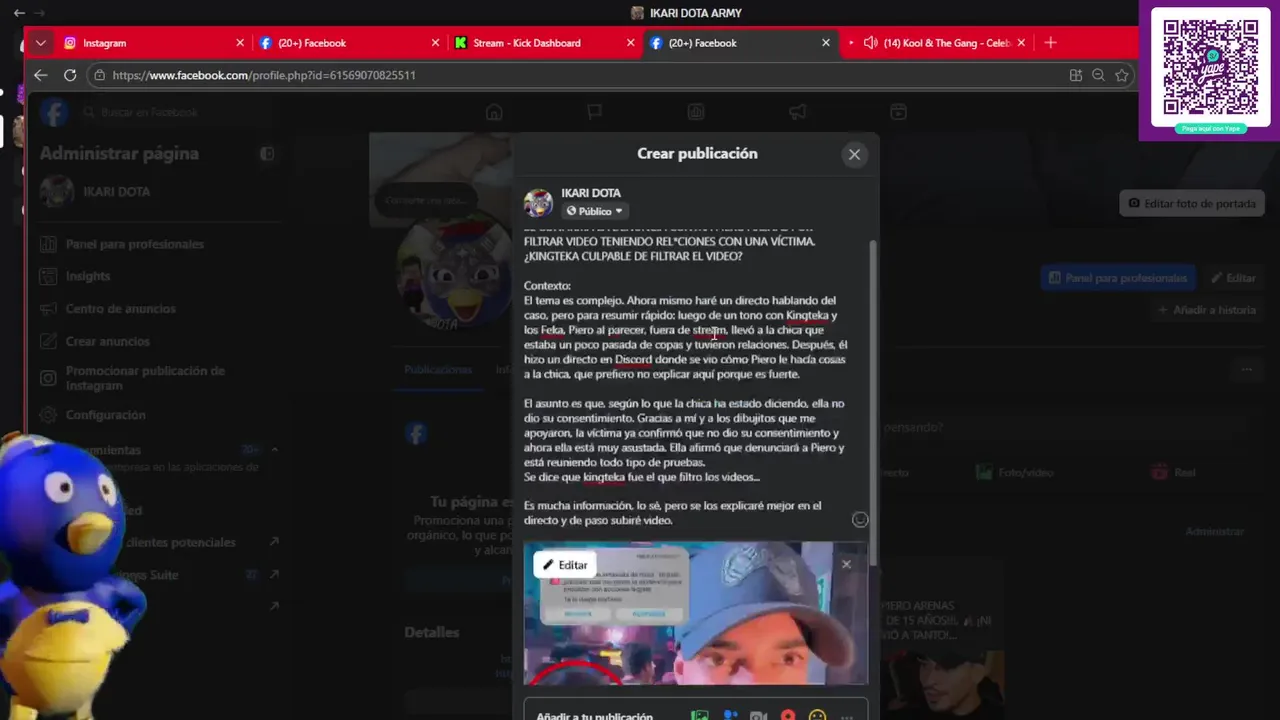Close the Crear publicación dialog
The image size is (1280, 720).
854,154
